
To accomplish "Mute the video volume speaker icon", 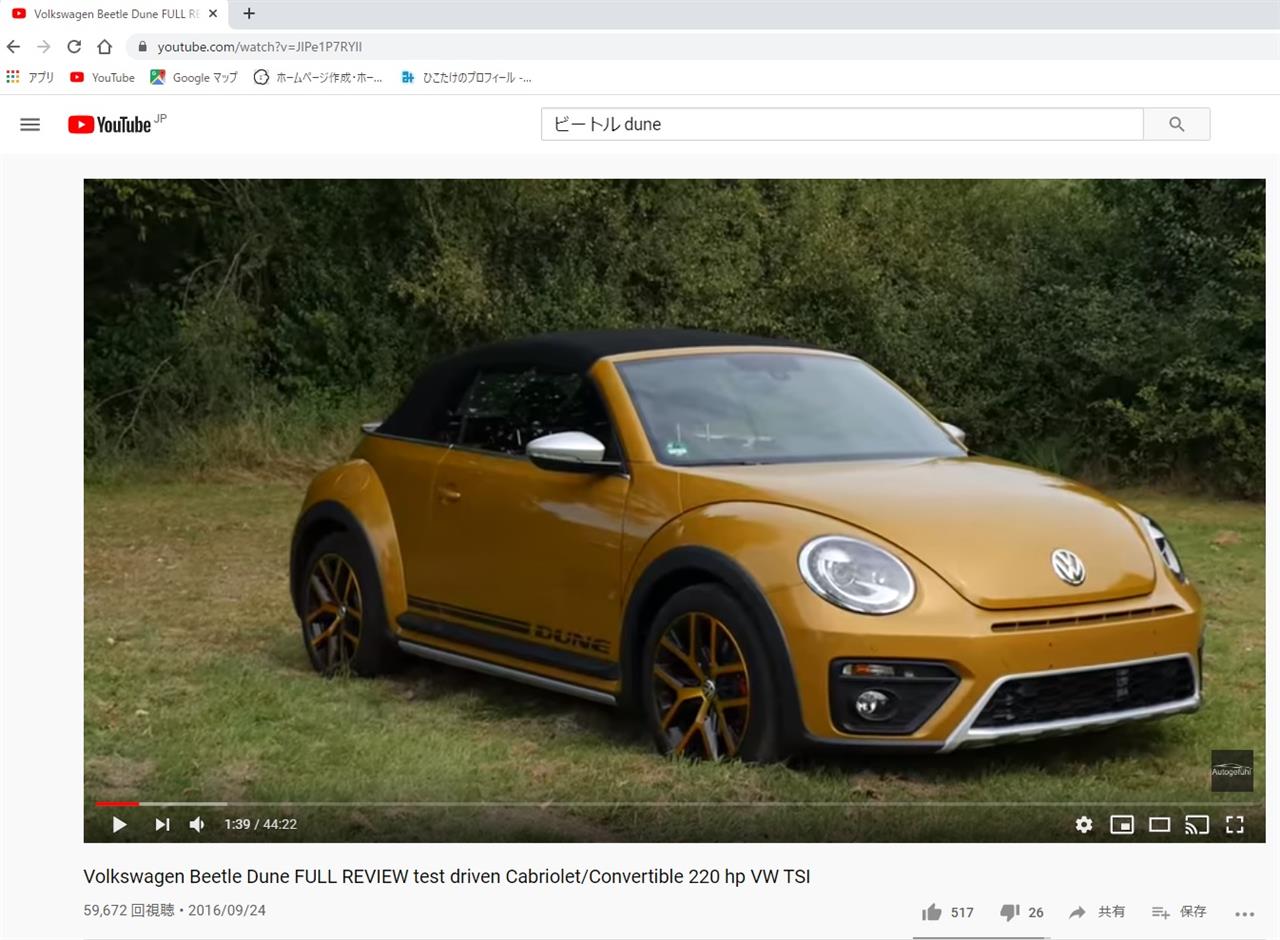I will click(198, 824).
